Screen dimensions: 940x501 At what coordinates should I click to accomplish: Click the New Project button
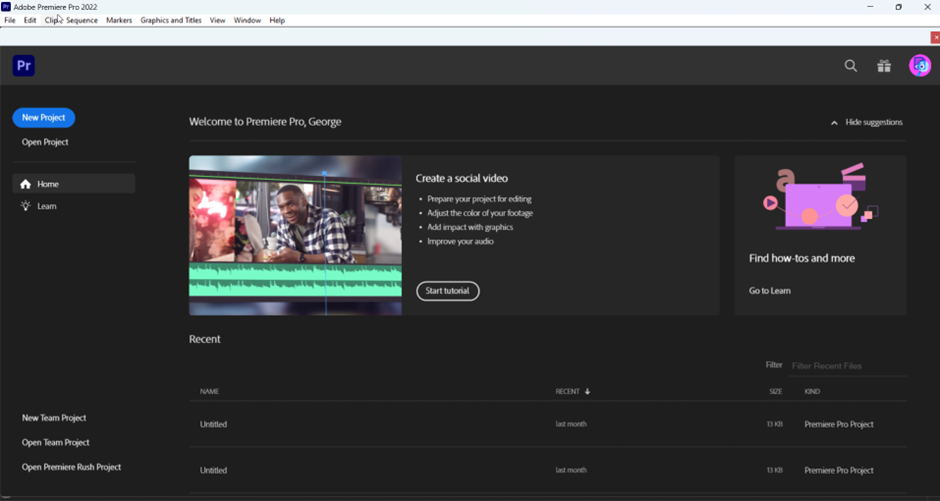(44, 117)
